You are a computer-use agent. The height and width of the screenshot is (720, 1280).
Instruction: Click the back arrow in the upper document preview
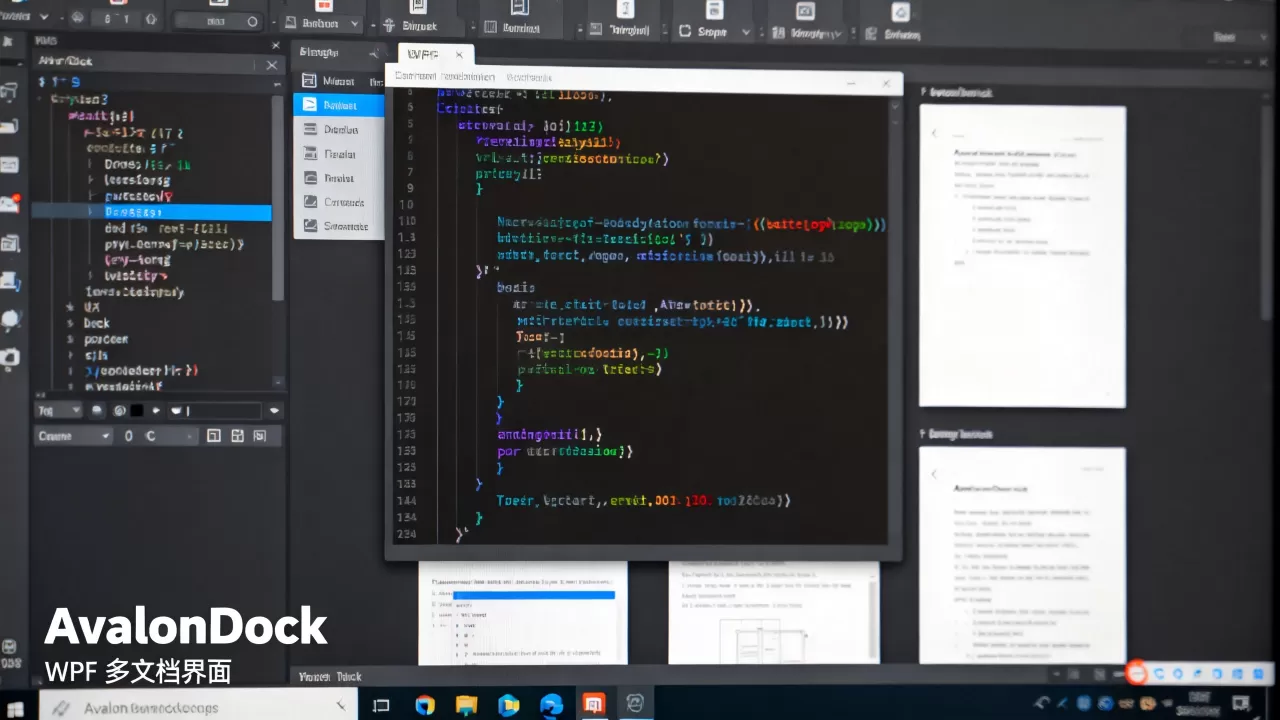click(935, 133)
